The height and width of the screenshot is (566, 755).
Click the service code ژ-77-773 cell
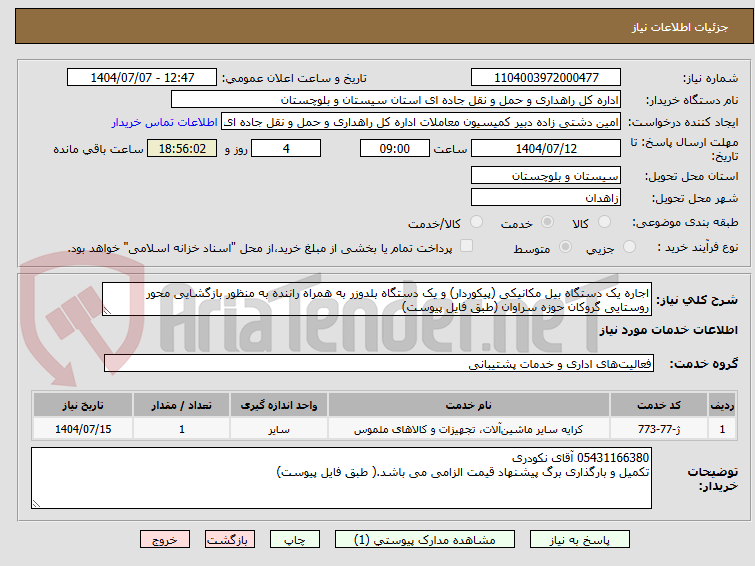pos(659,429)
